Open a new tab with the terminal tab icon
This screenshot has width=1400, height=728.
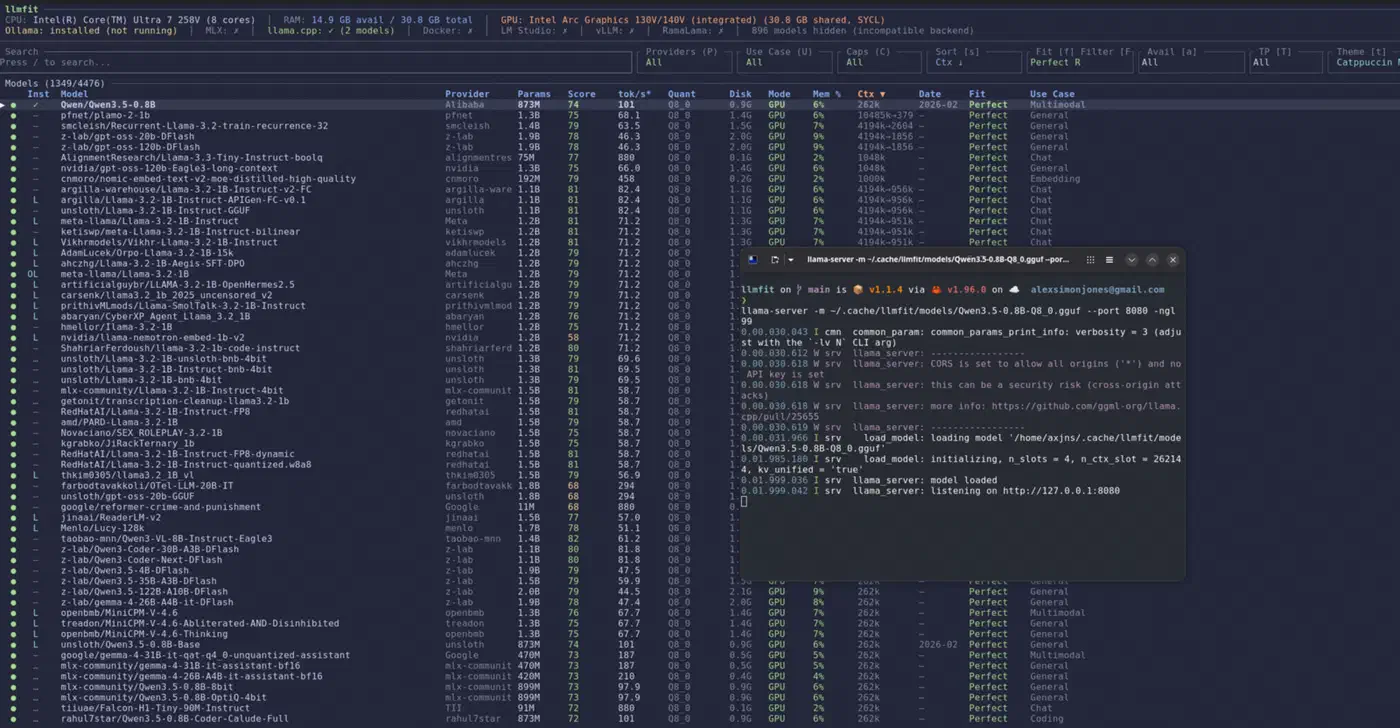click(775, 260)
